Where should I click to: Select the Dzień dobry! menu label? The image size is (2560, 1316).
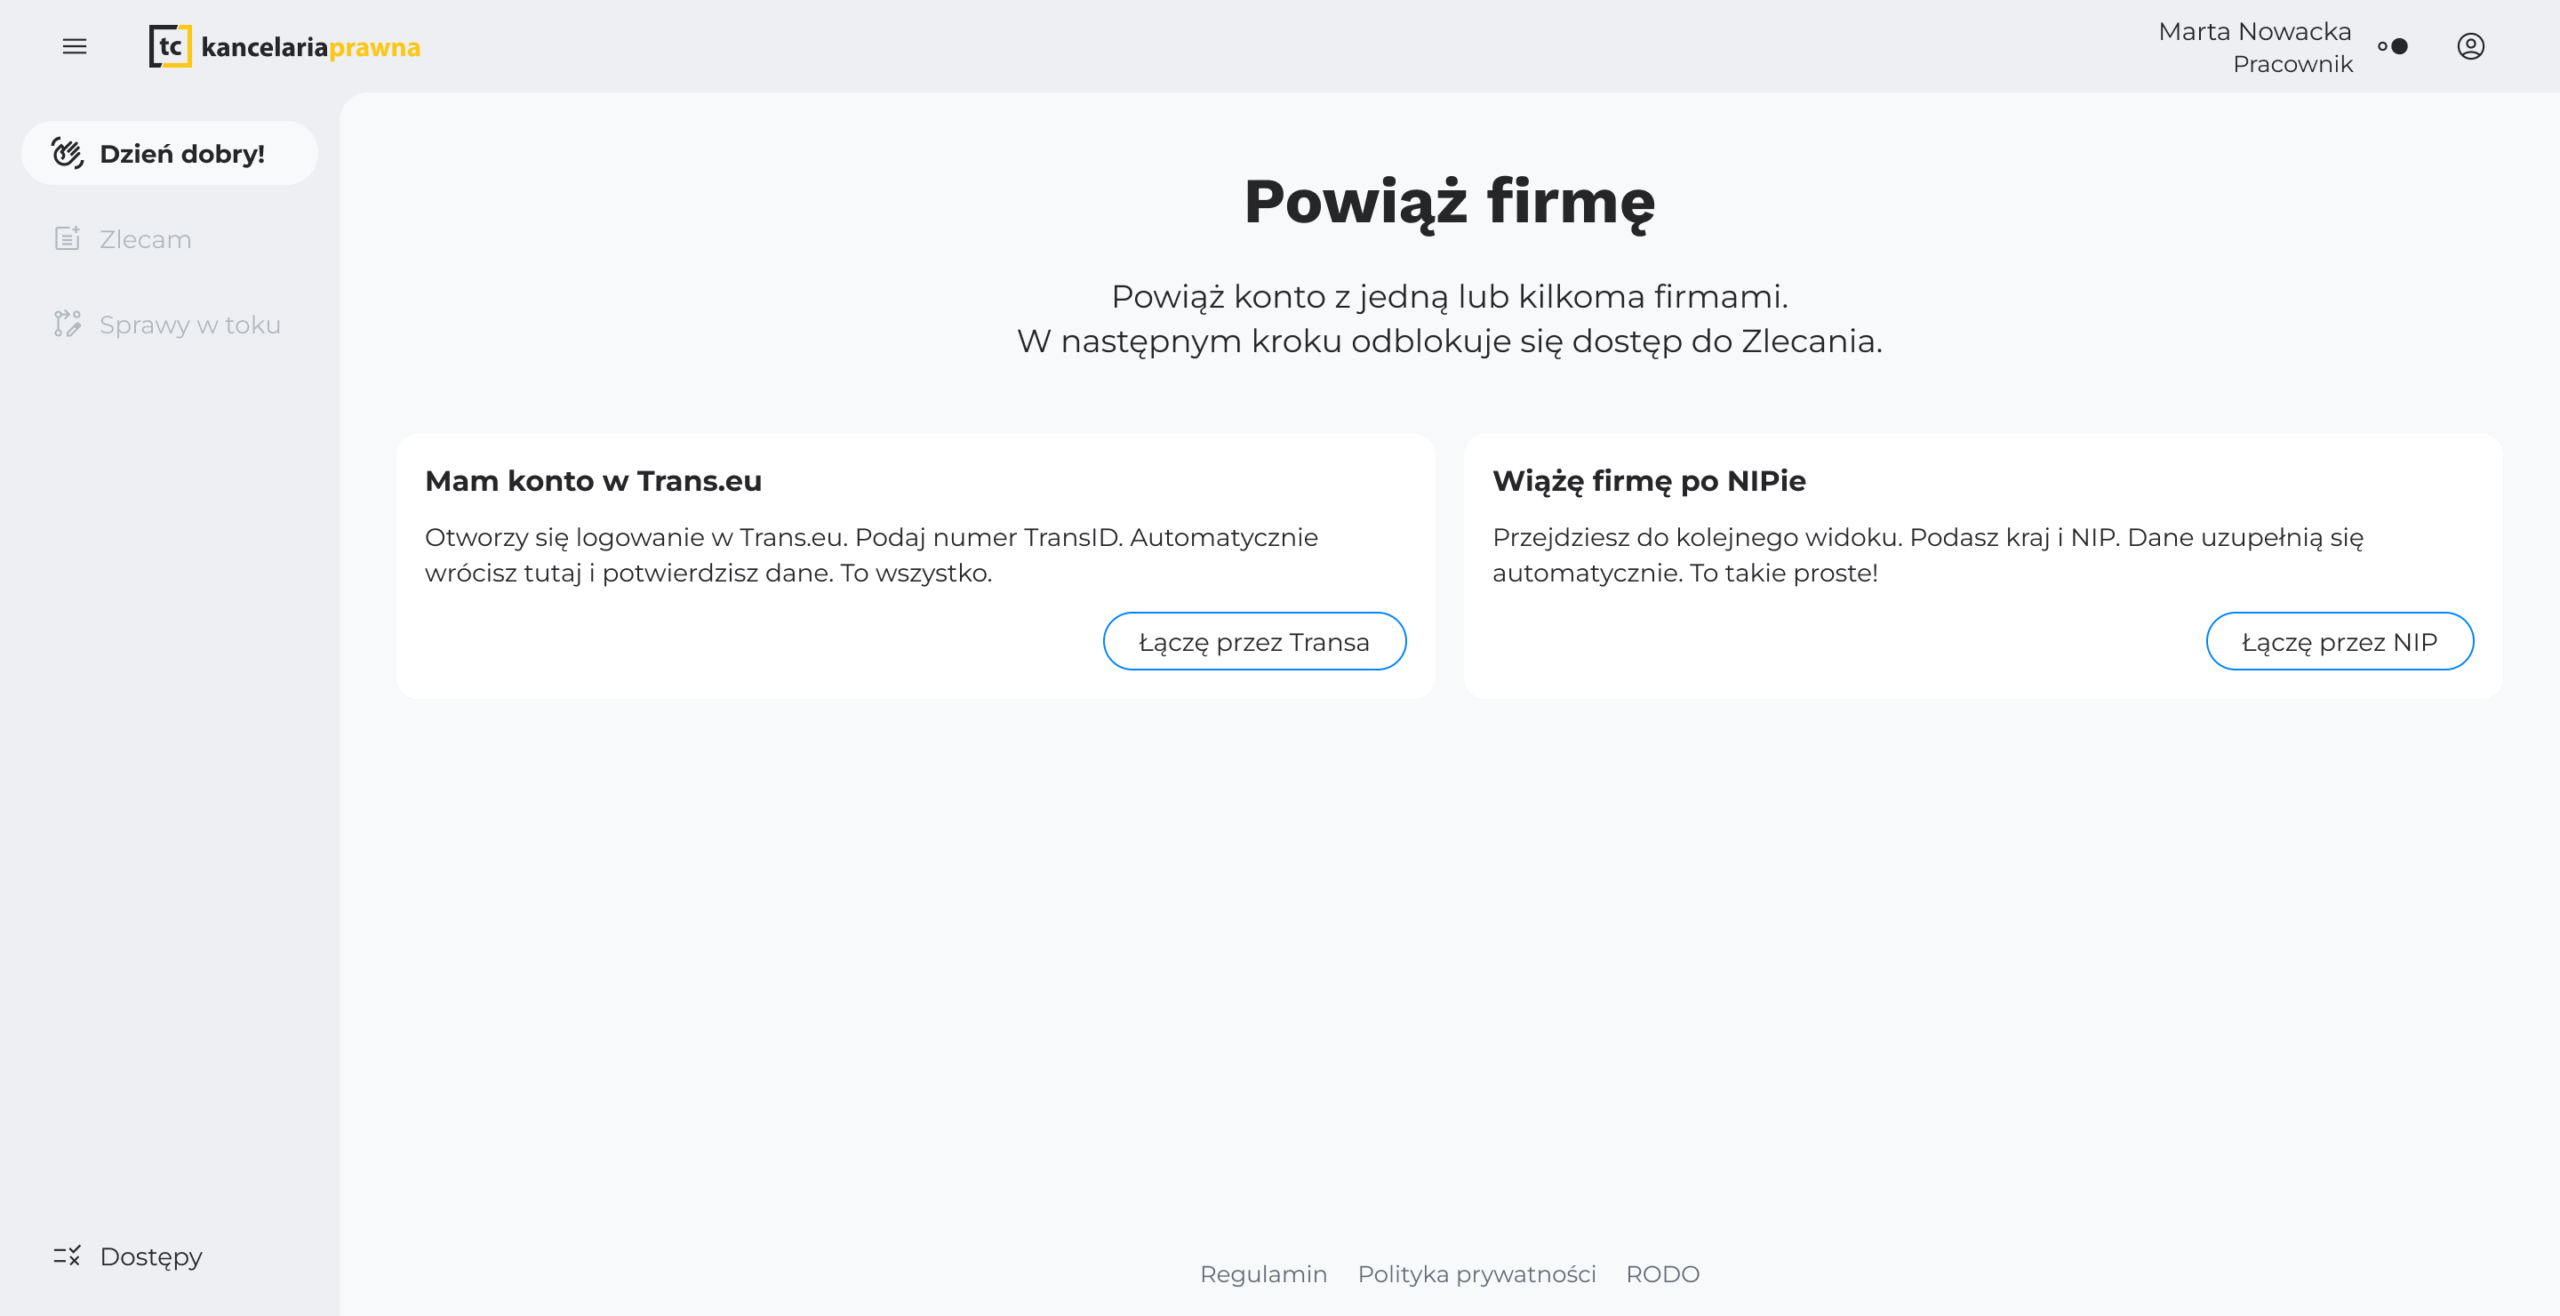click(x=182, y=154)
